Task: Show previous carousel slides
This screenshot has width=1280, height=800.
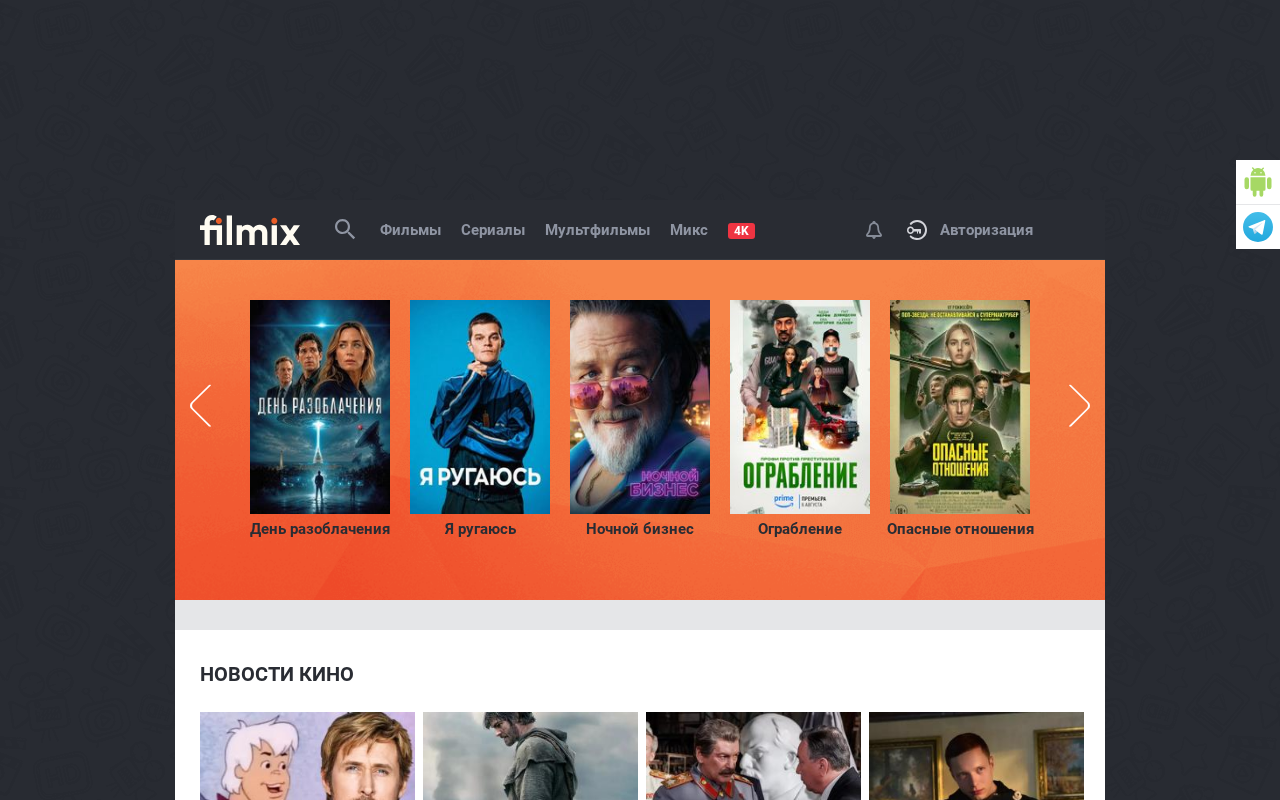Action: click(200, 406)
